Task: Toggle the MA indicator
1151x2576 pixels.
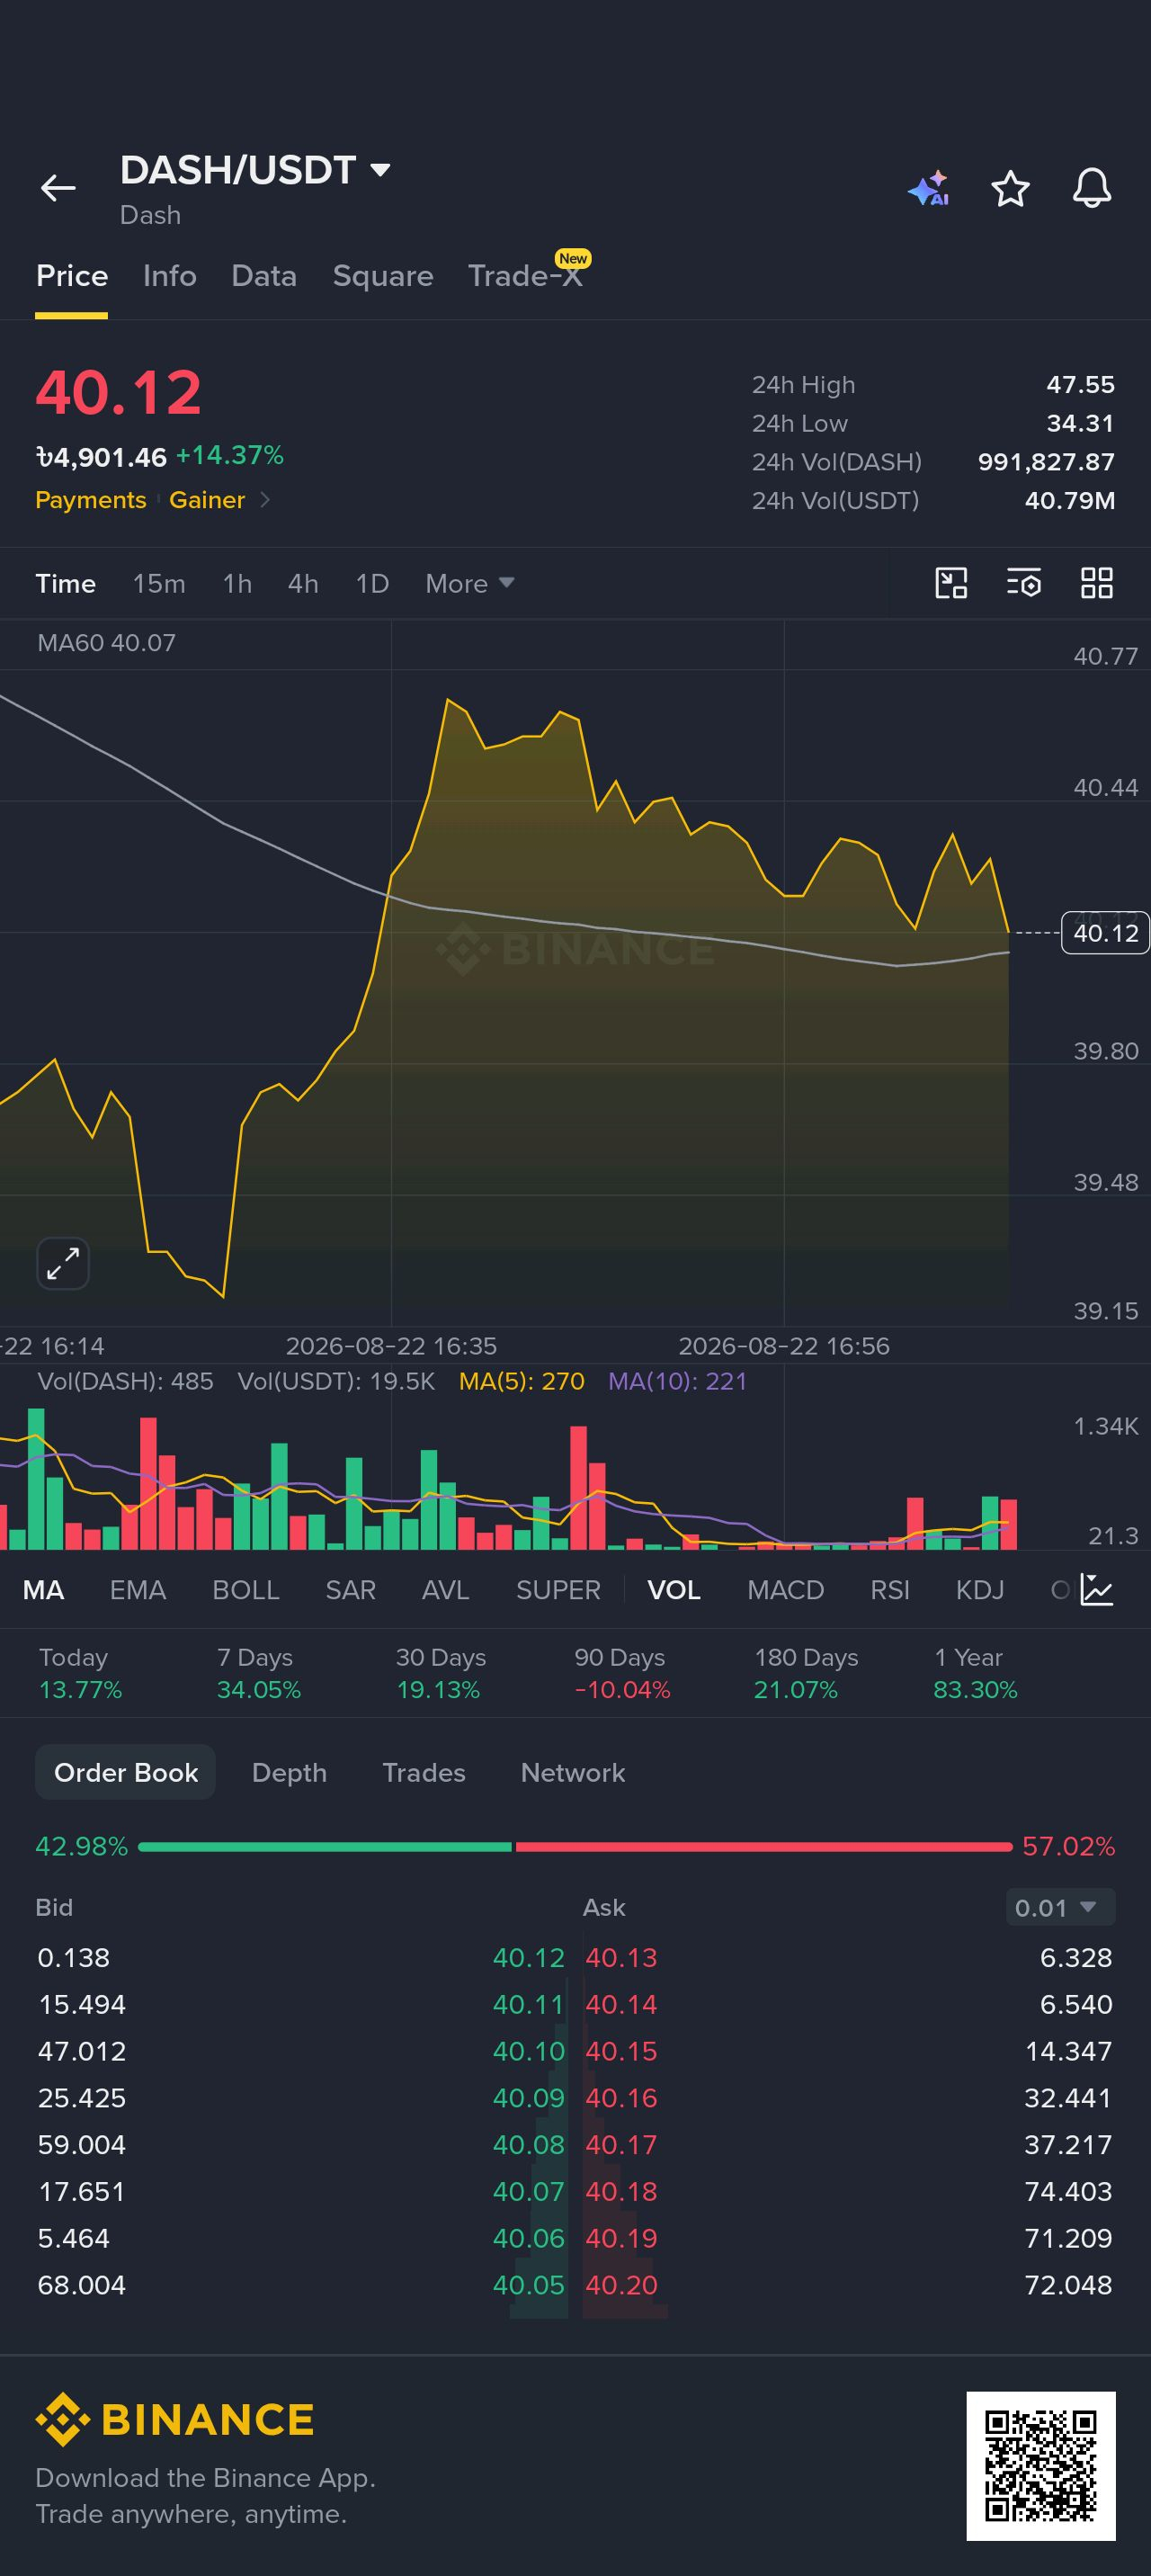Action: pos(44,1590)
